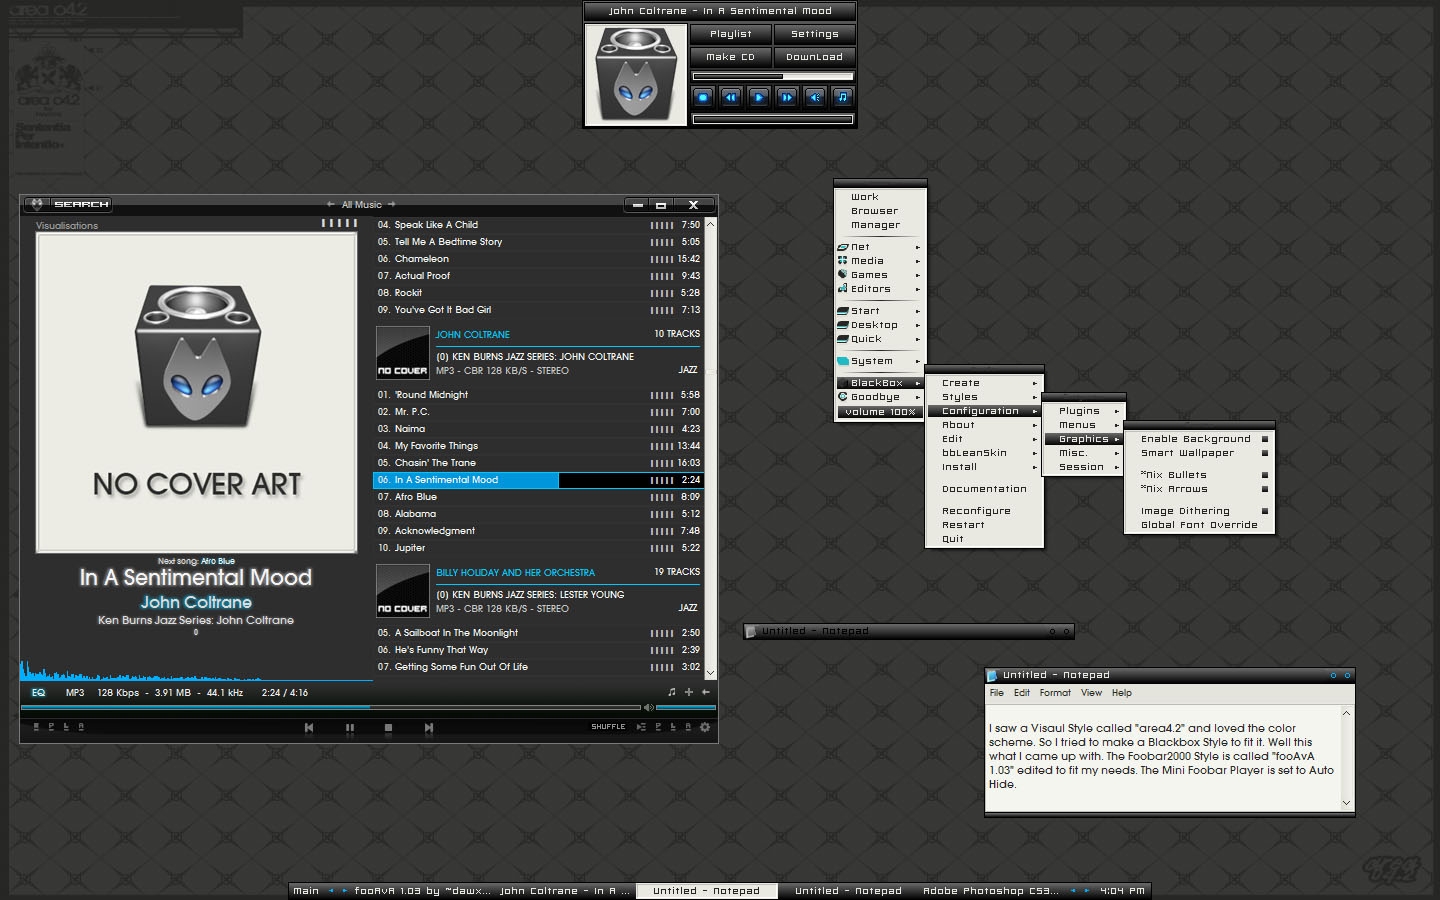Click the album art thumbnail in mini player
Viewport: 1440px width, 900px height.
click(636, 75)
